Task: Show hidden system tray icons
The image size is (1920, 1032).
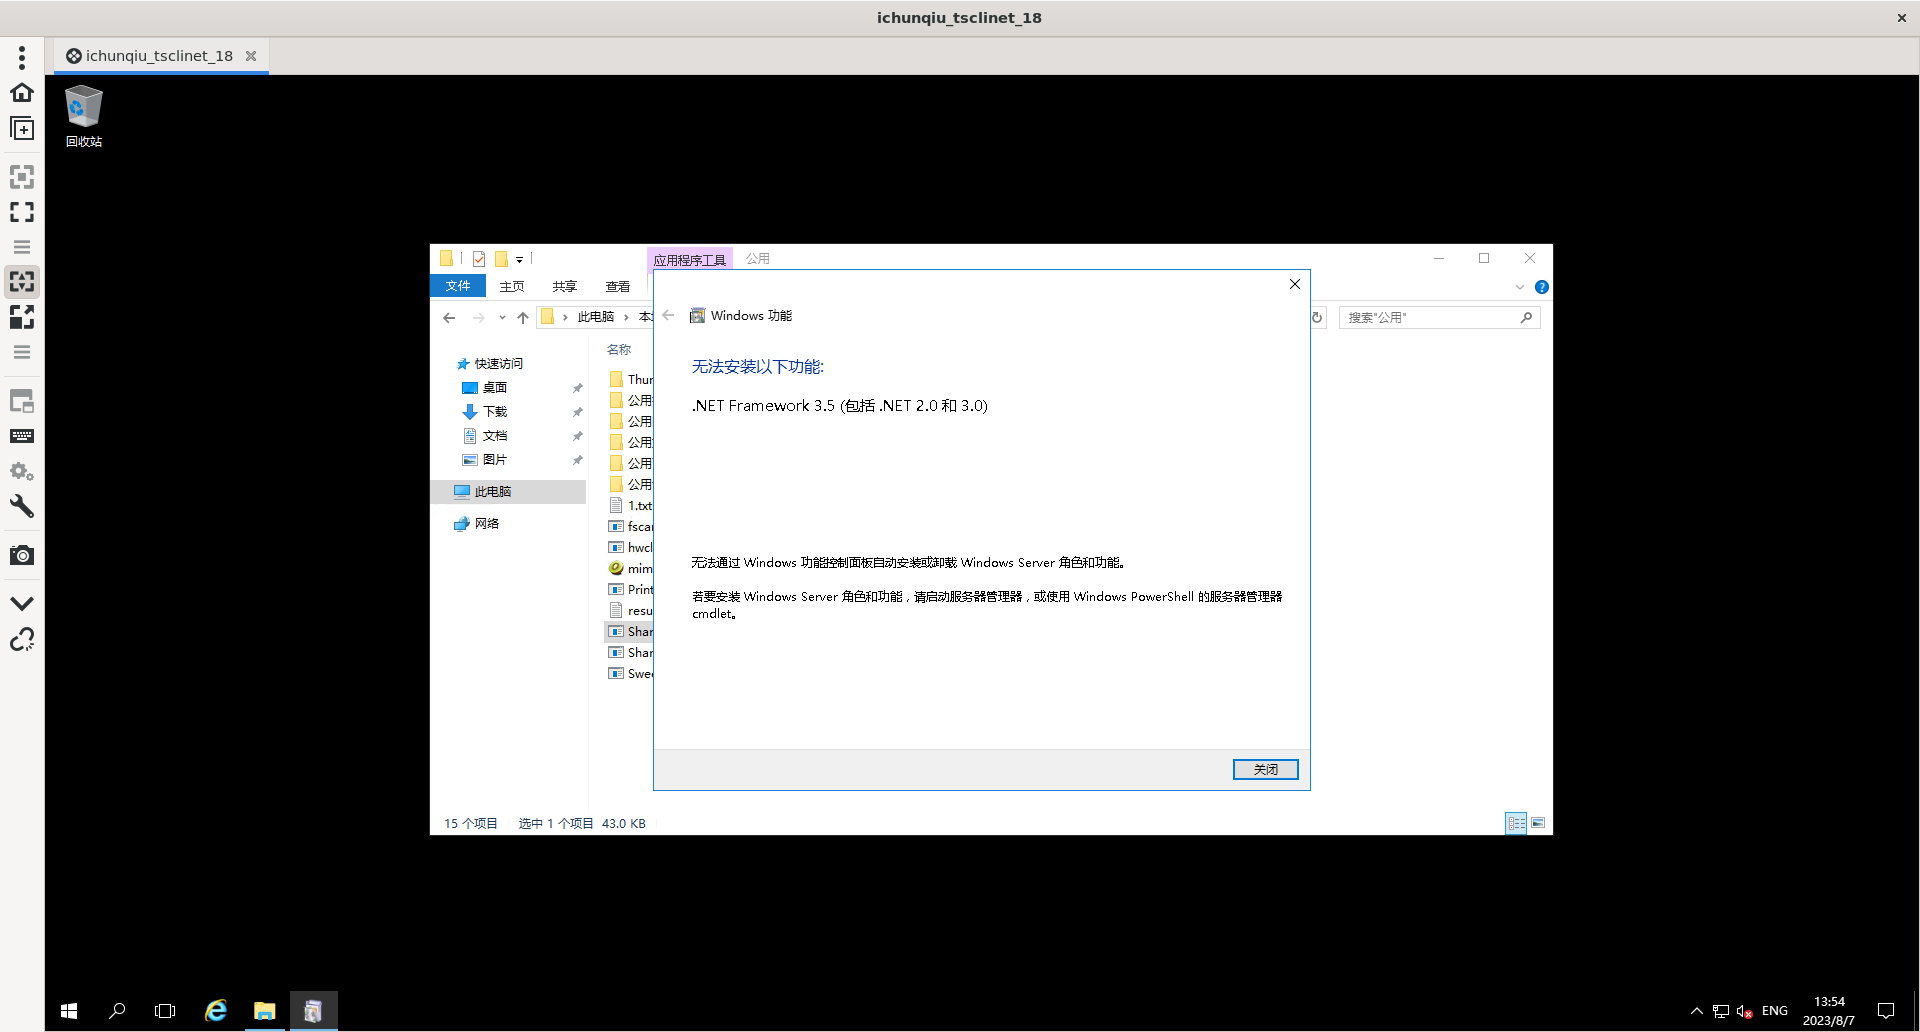Action: pos(1697,1011)
